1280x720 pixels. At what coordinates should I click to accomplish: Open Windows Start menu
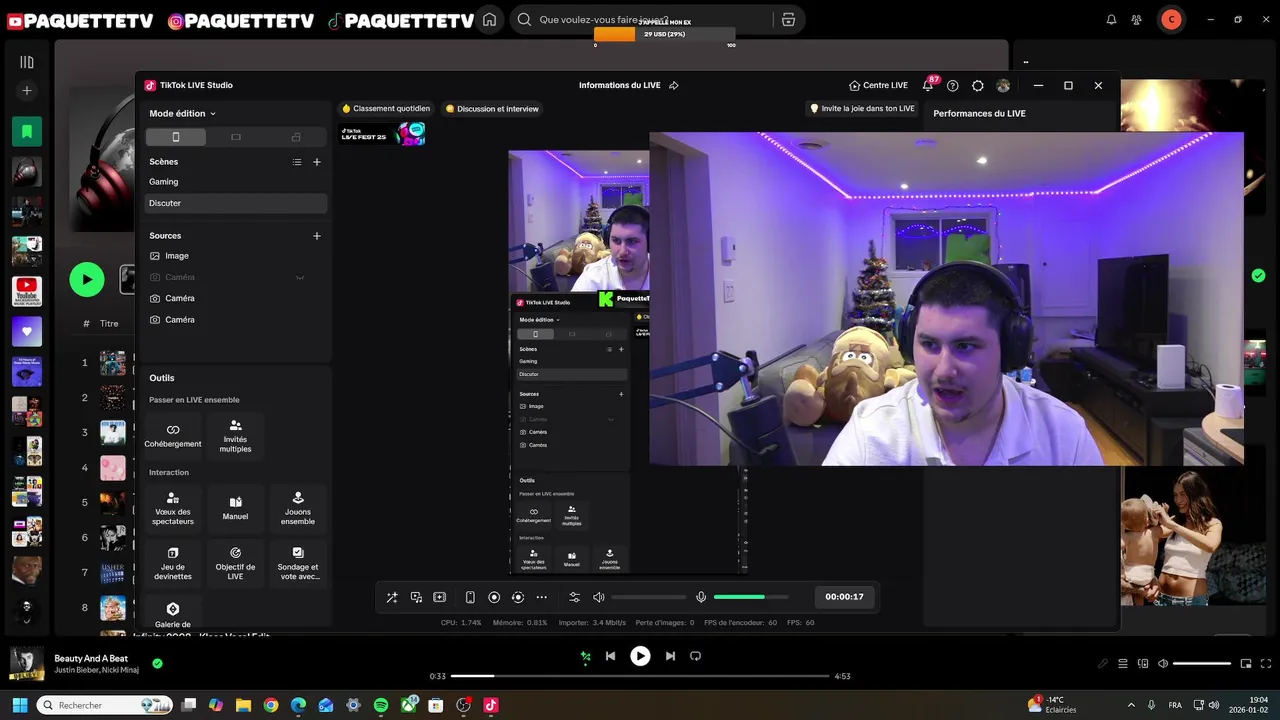click(x=20, y=705)
